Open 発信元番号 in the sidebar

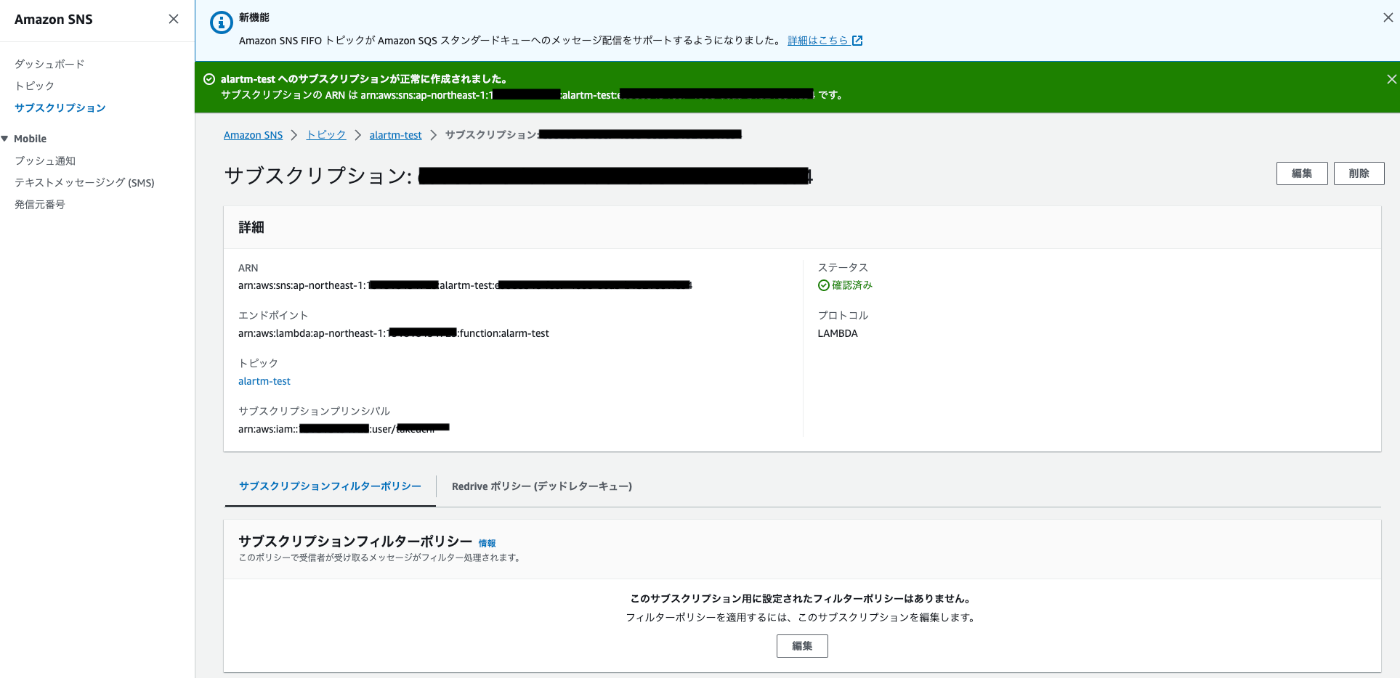40,205
